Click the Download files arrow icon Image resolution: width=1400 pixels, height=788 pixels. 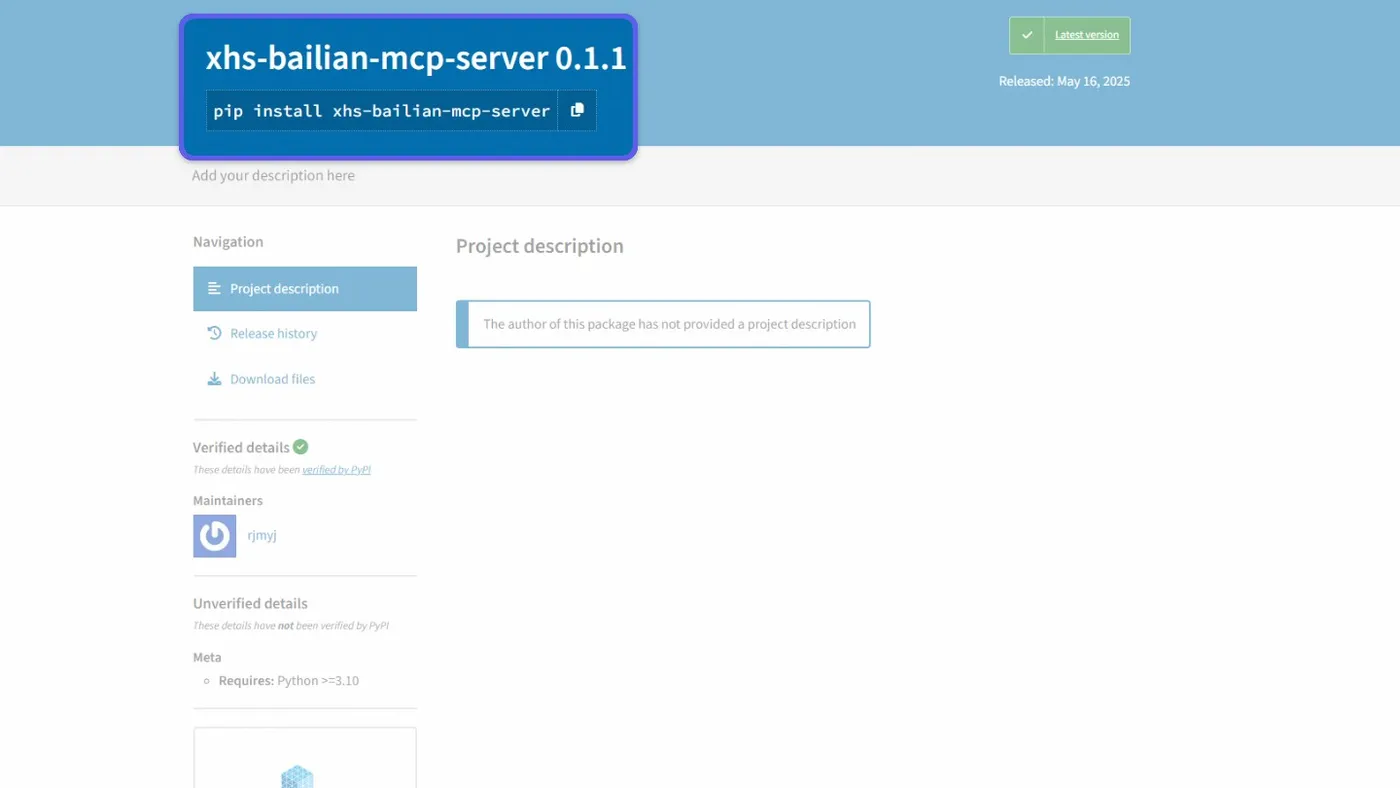coord(214,379)
